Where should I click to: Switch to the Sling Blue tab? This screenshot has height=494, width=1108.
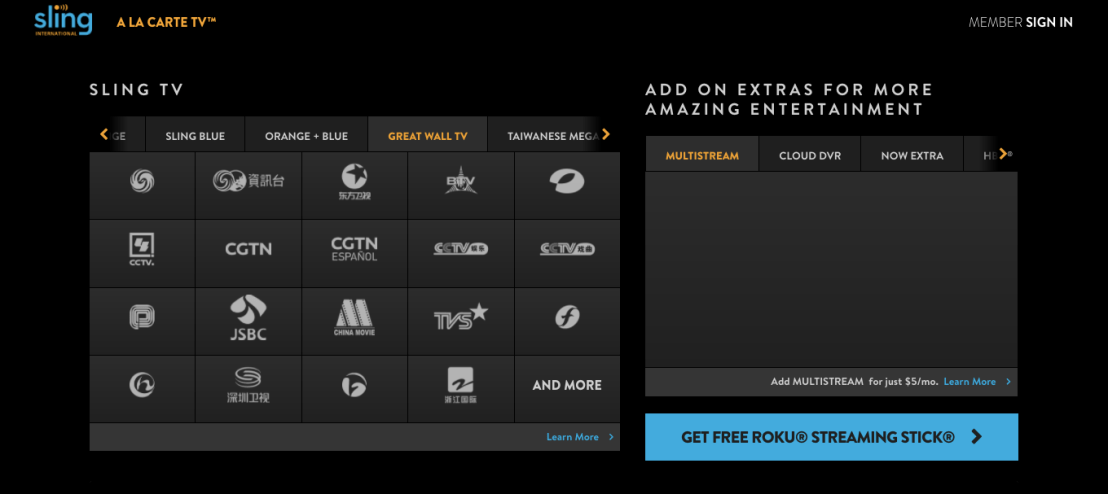click(195, 136)
